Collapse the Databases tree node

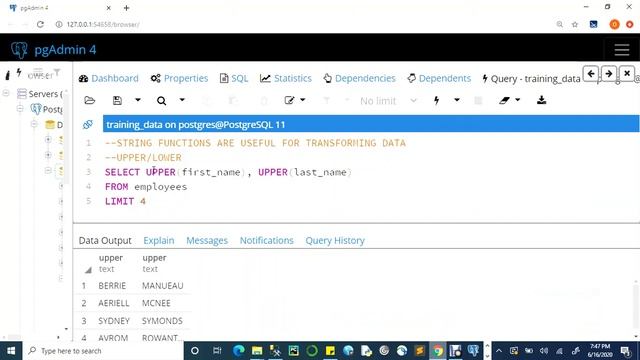coord(34,124)
